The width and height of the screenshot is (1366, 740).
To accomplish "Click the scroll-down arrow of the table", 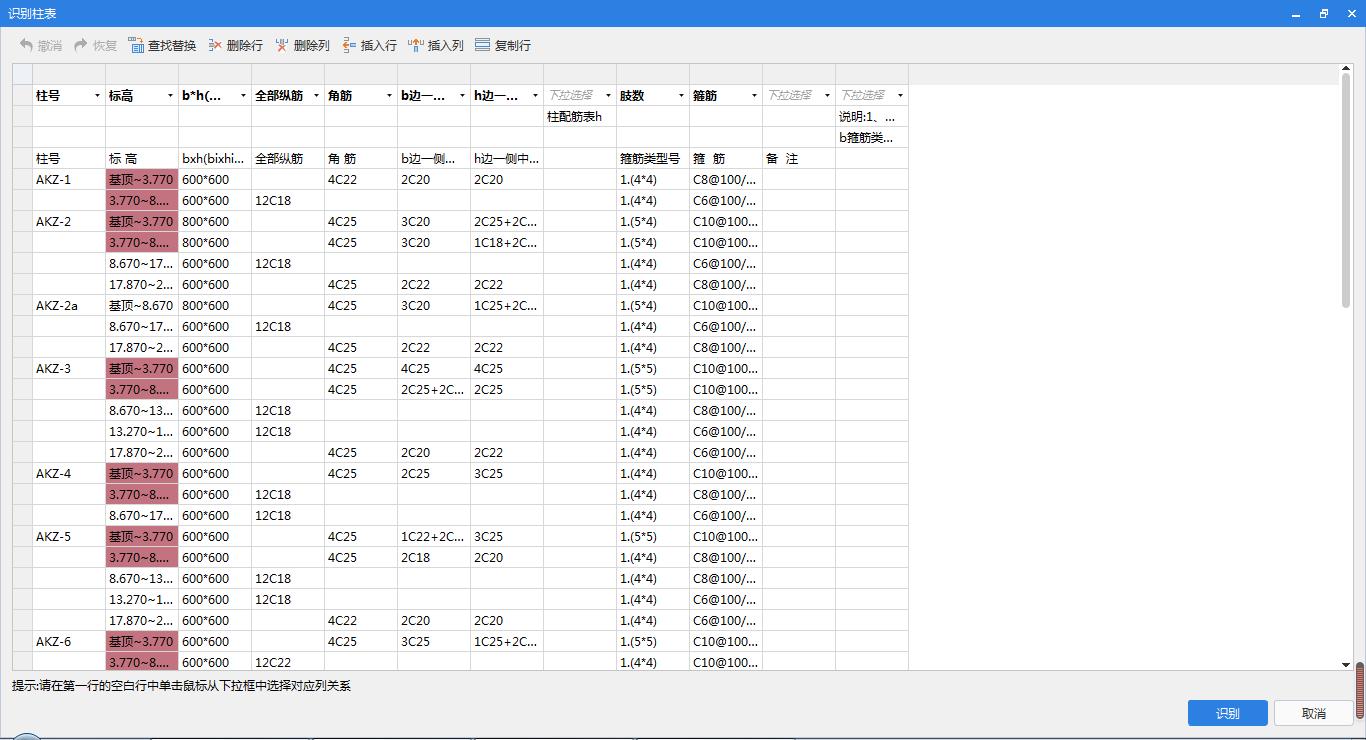I will (1346, 664).
